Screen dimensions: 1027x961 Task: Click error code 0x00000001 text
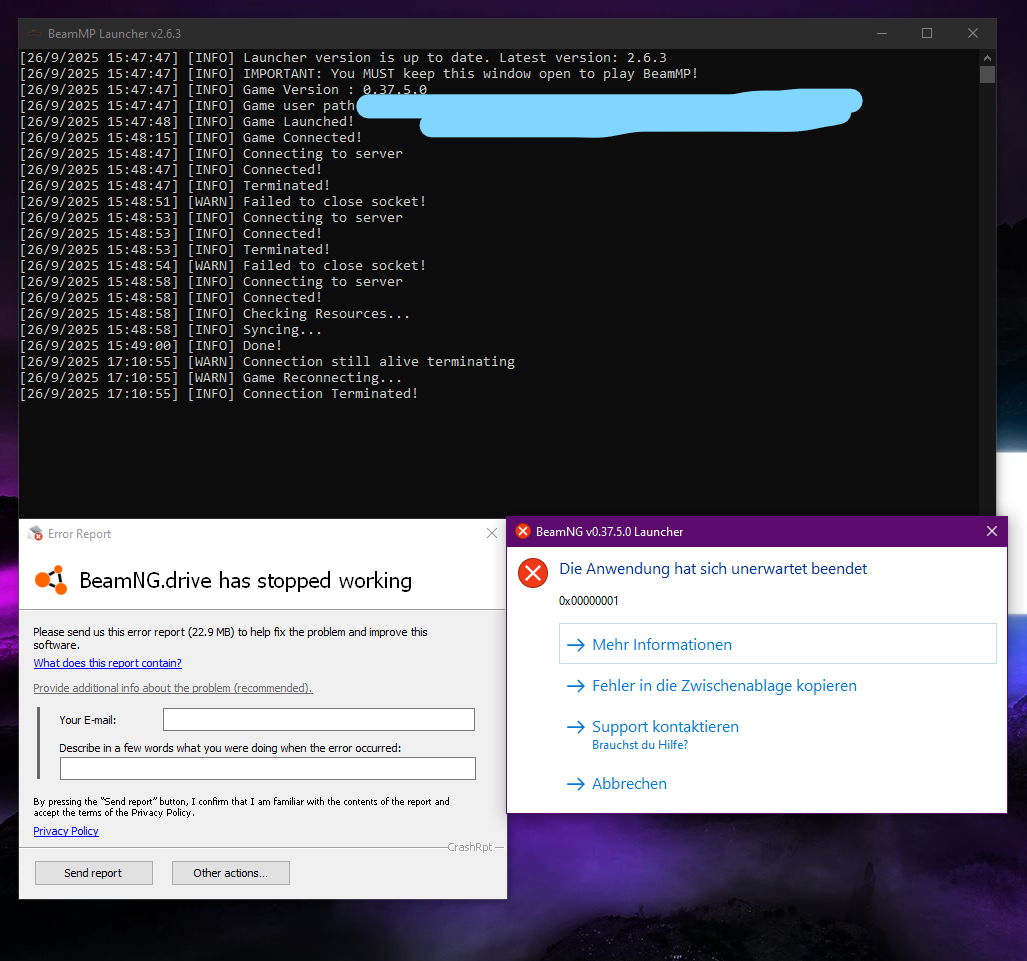[588, 601]
